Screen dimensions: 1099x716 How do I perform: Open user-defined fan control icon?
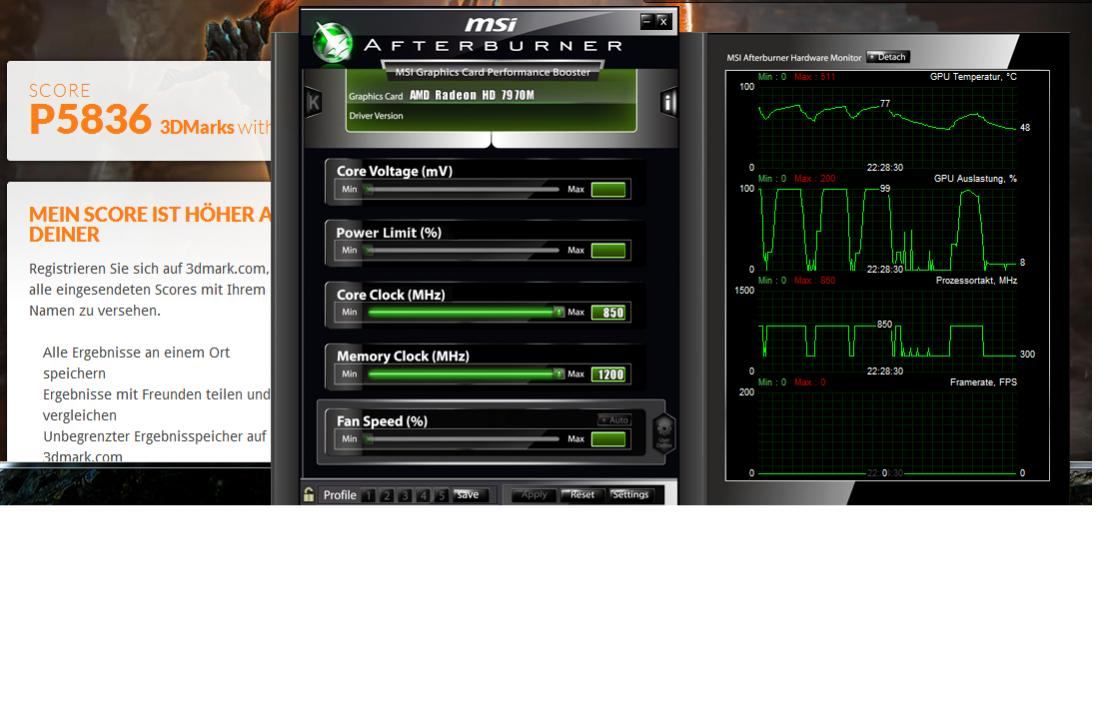point(664,433)
